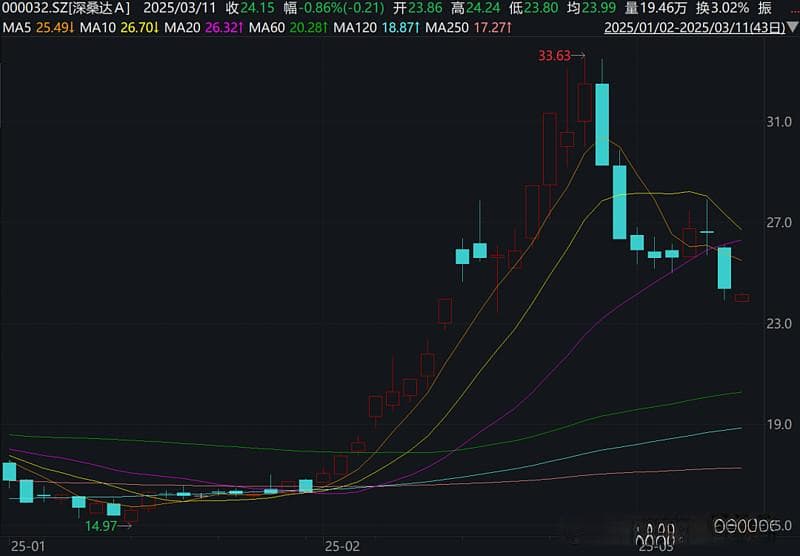
Task: Select the 2025/01/02-2025/03/11(43日) date range link
Action: [694, 28]
